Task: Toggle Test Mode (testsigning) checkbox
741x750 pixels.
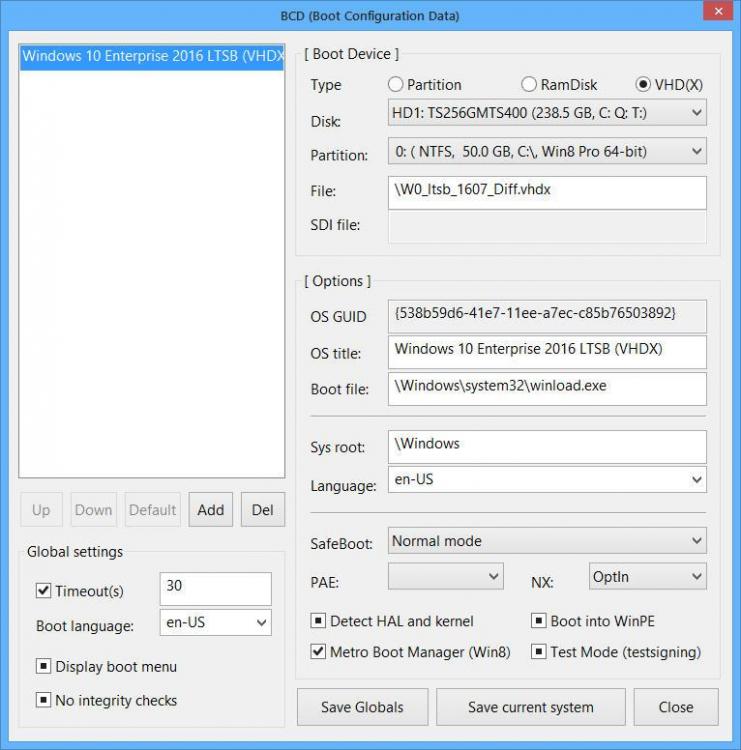Action: click(x=538, y=652)
